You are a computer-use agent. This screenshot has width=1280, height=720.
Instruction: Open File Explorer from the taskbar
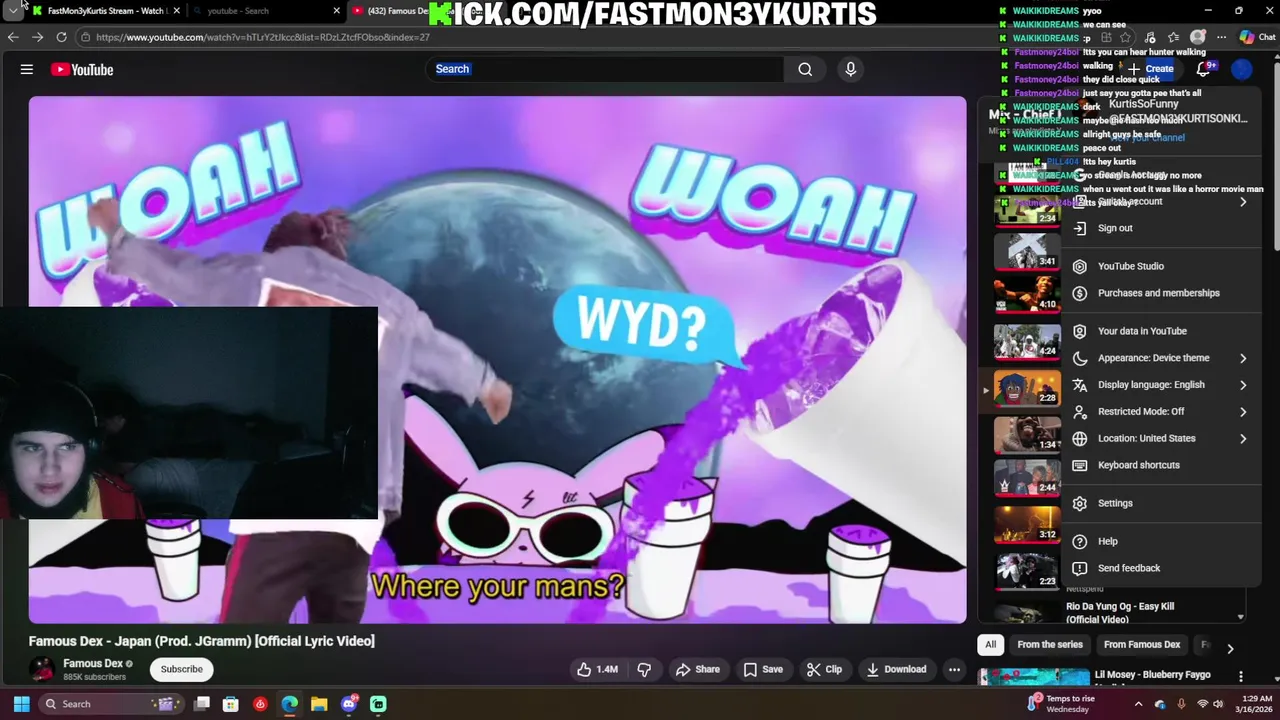319,704
